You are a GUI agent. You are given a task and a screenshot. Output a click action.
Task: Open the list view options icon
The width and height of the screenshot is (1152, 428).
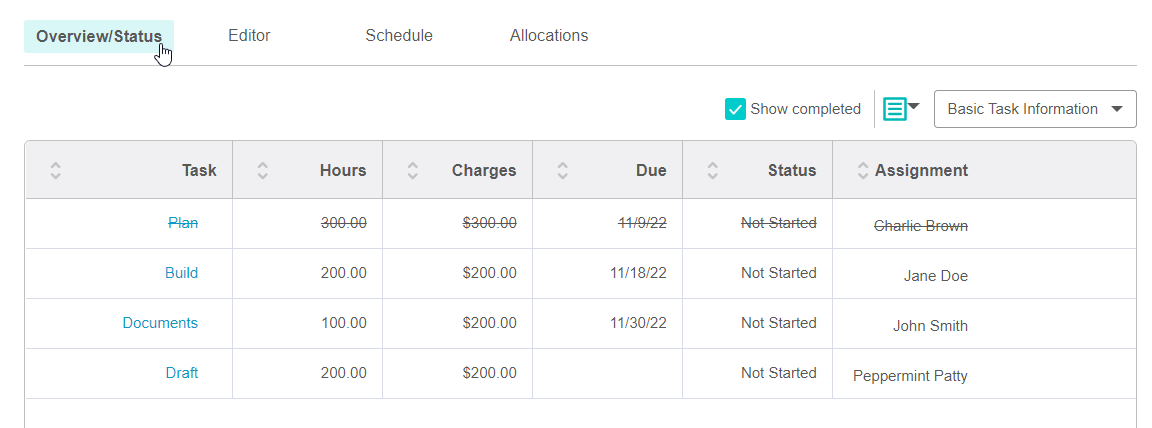[x=900, y=109]
